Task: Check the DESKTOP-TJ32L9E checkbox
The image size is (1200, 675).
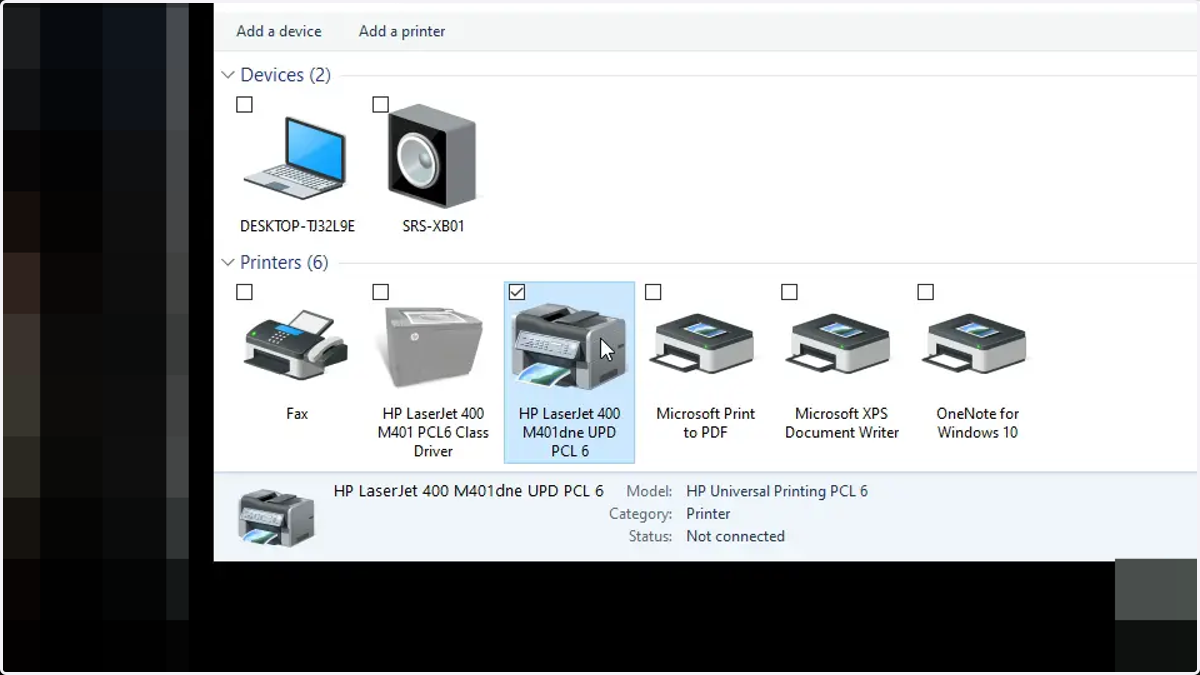Action: pyautogui.click(x=244, y=105)
